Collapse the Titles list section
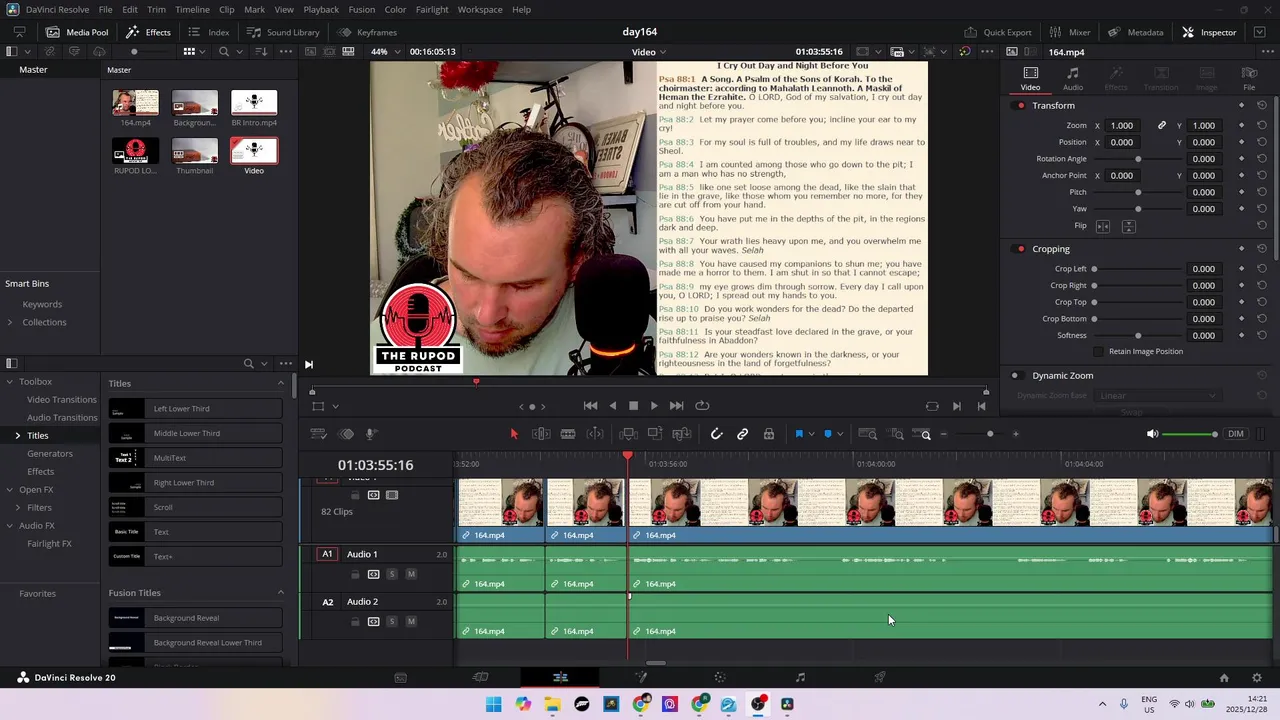 click(x=280, y=383)
